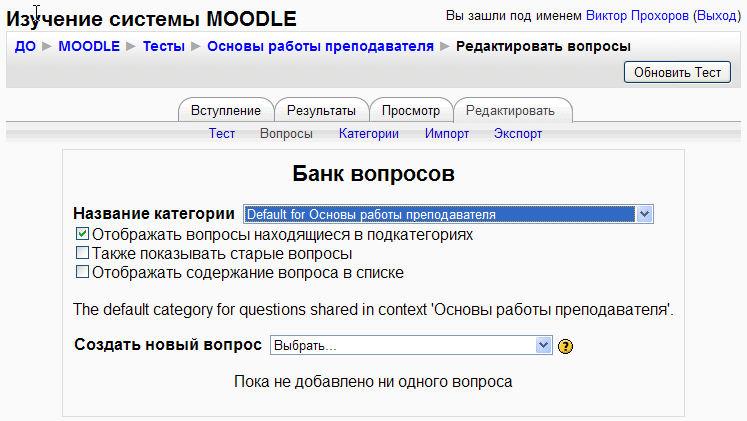Click the Редактировать вопросы breadcrumb text

(x=543, y=46)
